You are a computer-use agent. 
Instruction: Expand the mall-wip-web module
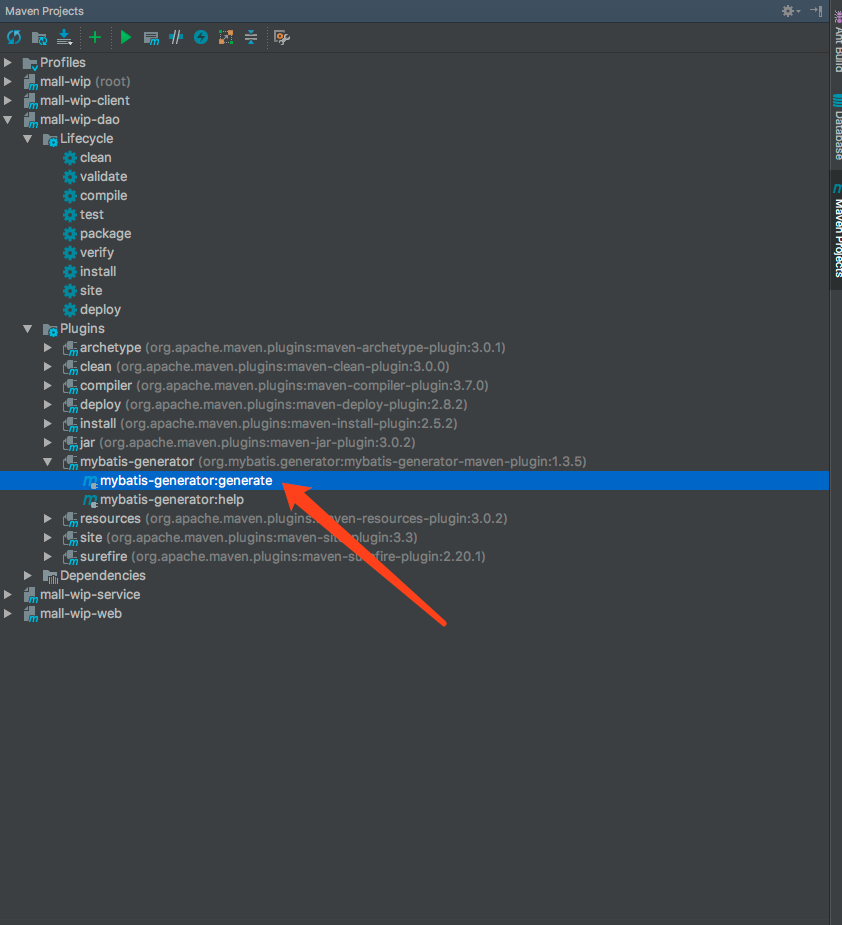click(8, 614)
